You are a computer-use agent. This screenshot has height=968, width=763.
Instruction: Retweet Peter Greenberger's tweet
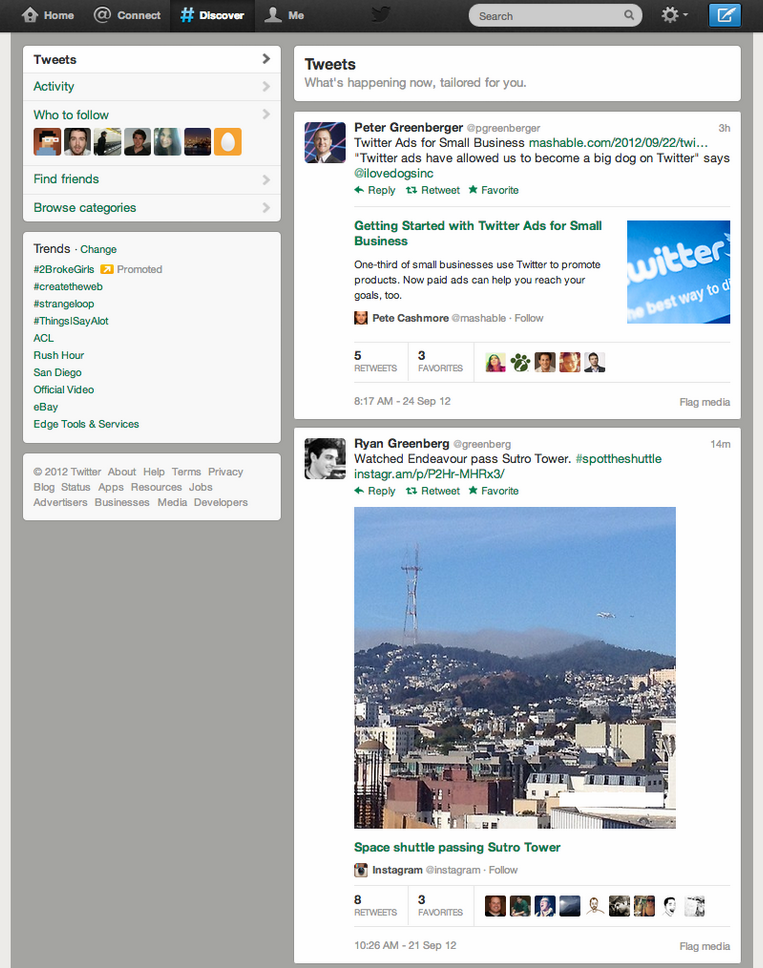pyautogui.click(x=433, y=190)
